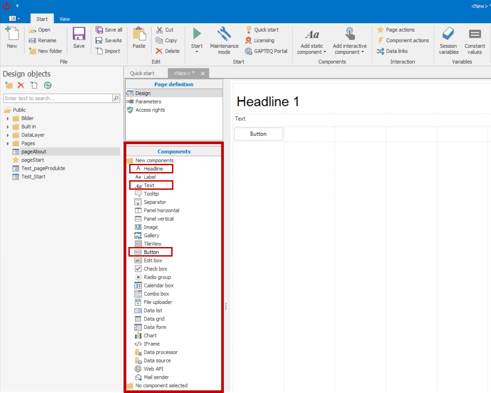Open Constant values
The image size is (491, 393).
475,41
